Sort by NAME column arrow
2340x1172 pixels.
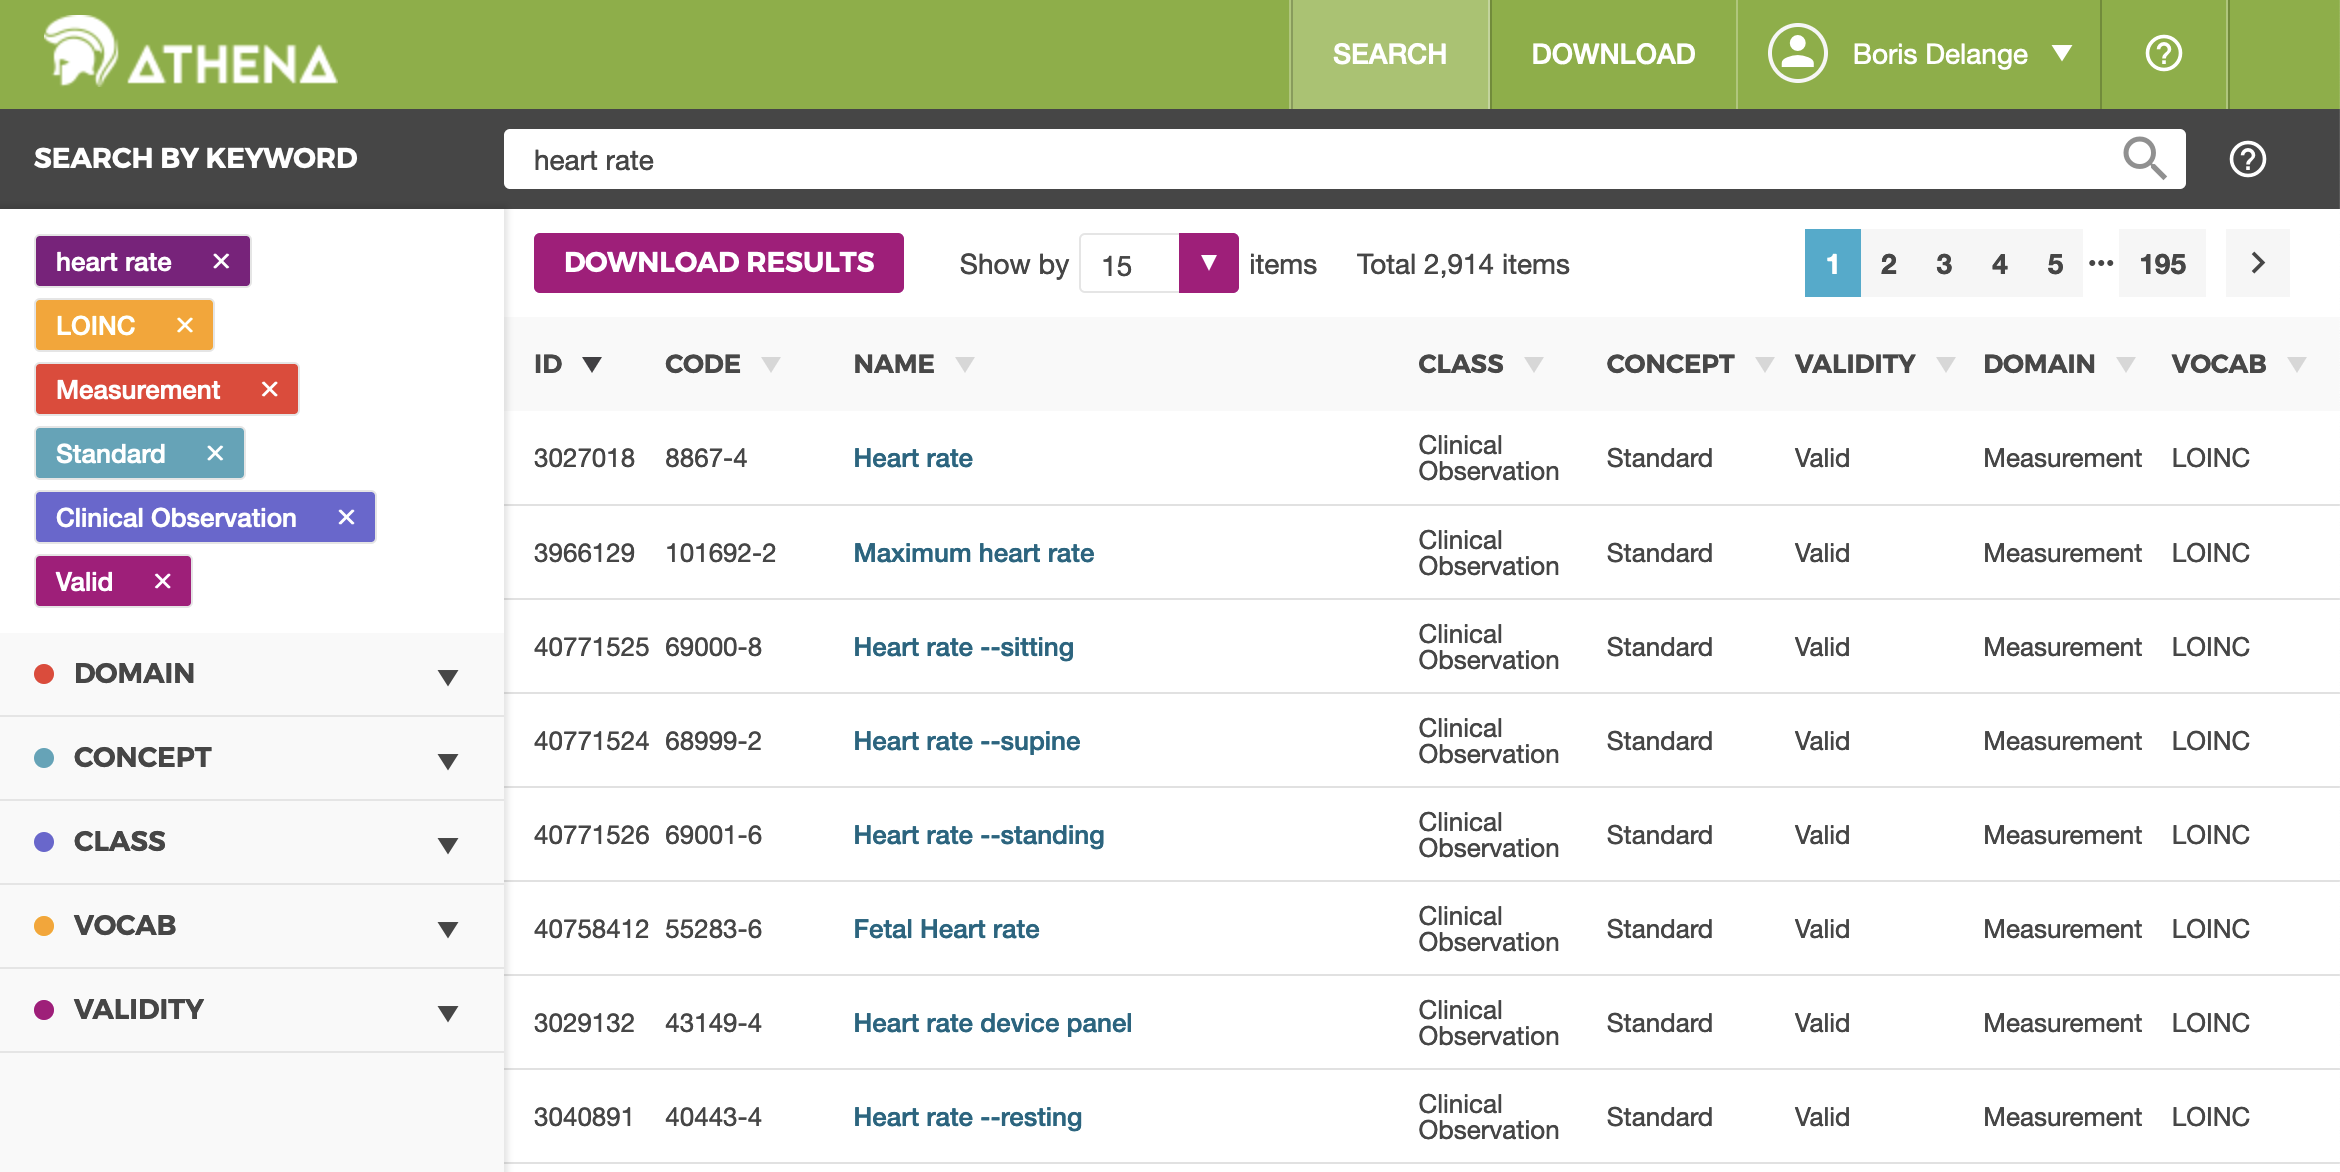click(x=964, y=364)
